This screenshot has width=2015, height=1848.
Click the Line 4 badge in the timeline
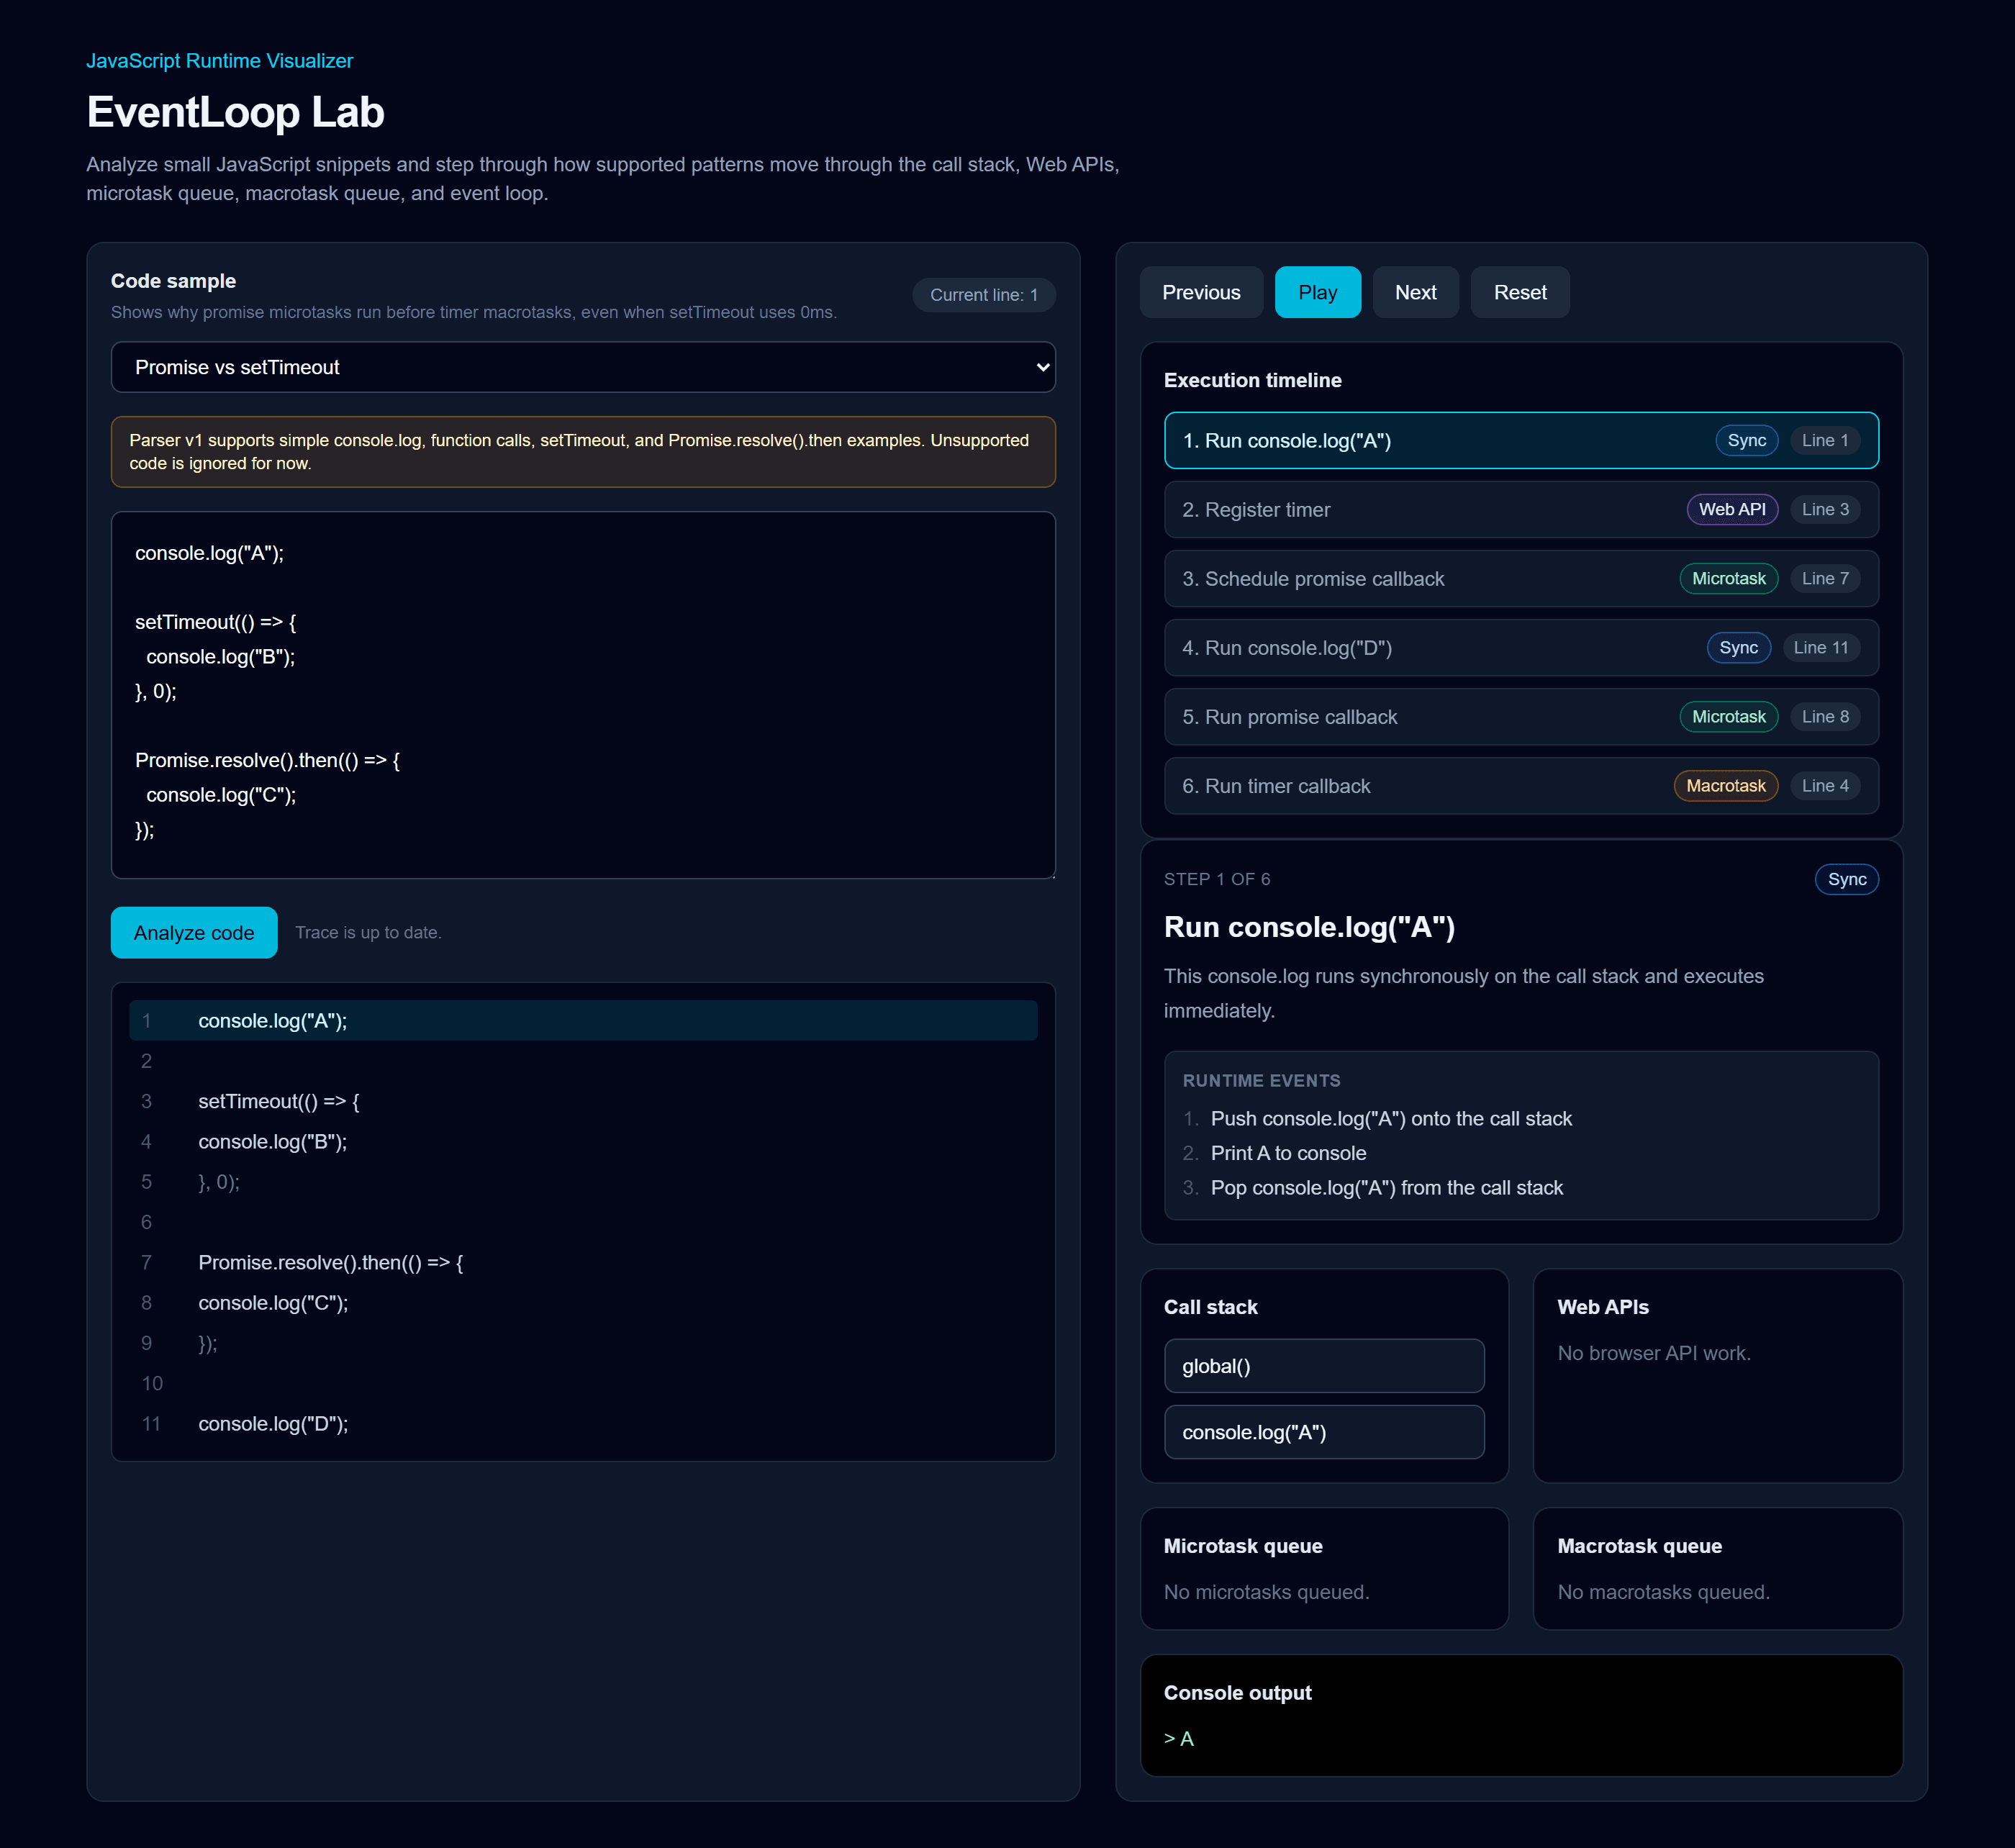tap(1824, 785)
